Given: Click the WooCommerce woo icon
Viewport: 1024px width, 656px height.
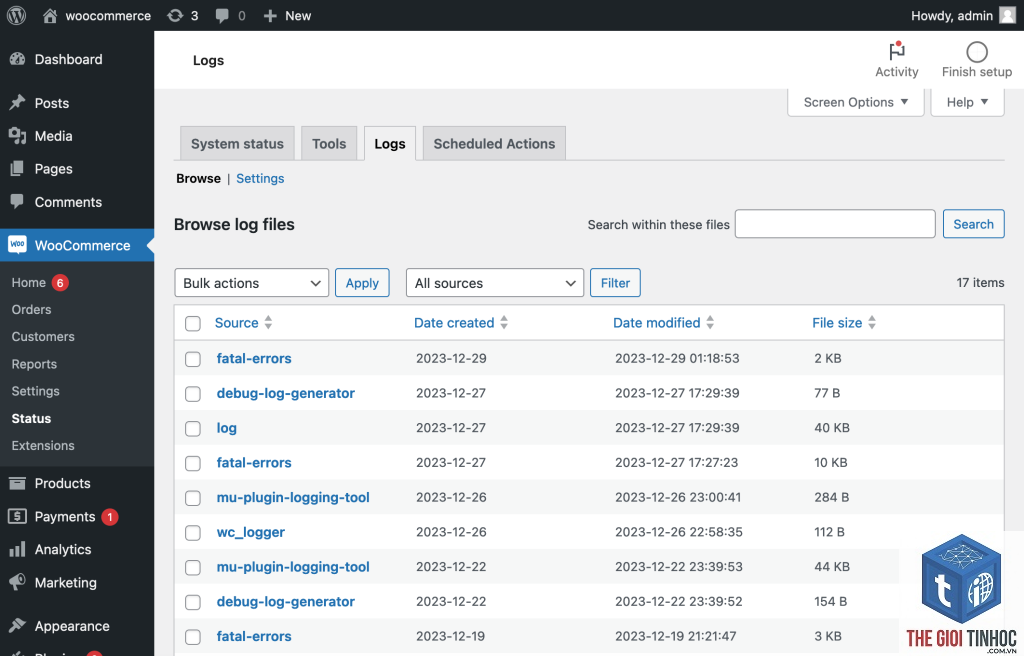Looking at the screenshot, I should coord(18,245).
